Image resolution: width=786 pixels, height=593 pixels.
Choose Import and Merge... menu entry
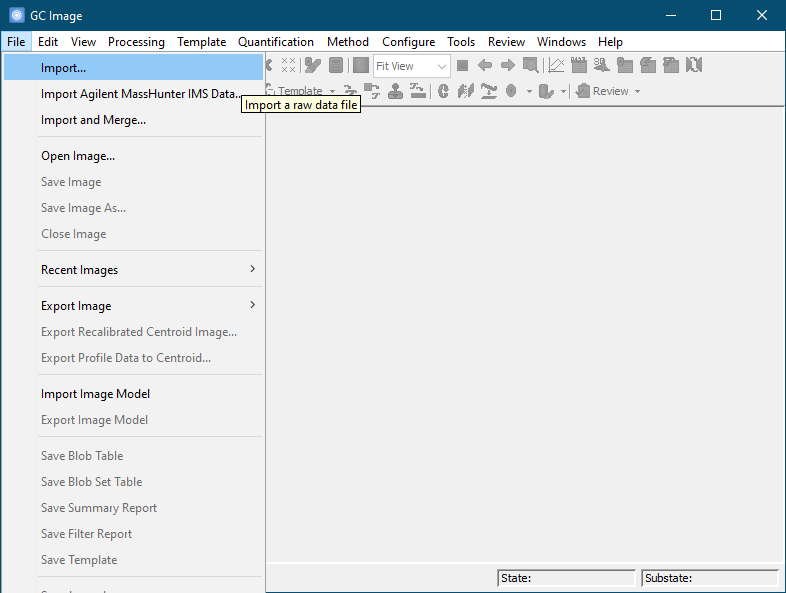[x=133, y=120]
